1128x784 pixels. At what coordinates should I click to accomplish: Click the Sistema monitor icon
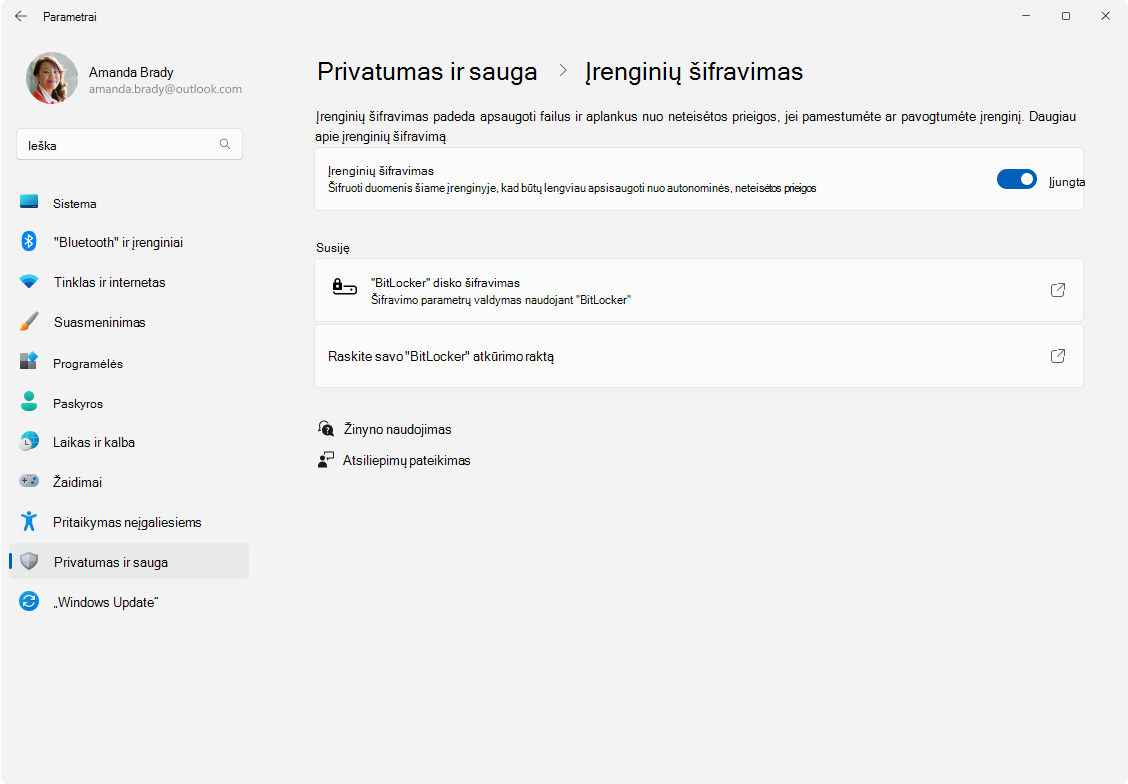pyautogui.click(x=29, y=201)
